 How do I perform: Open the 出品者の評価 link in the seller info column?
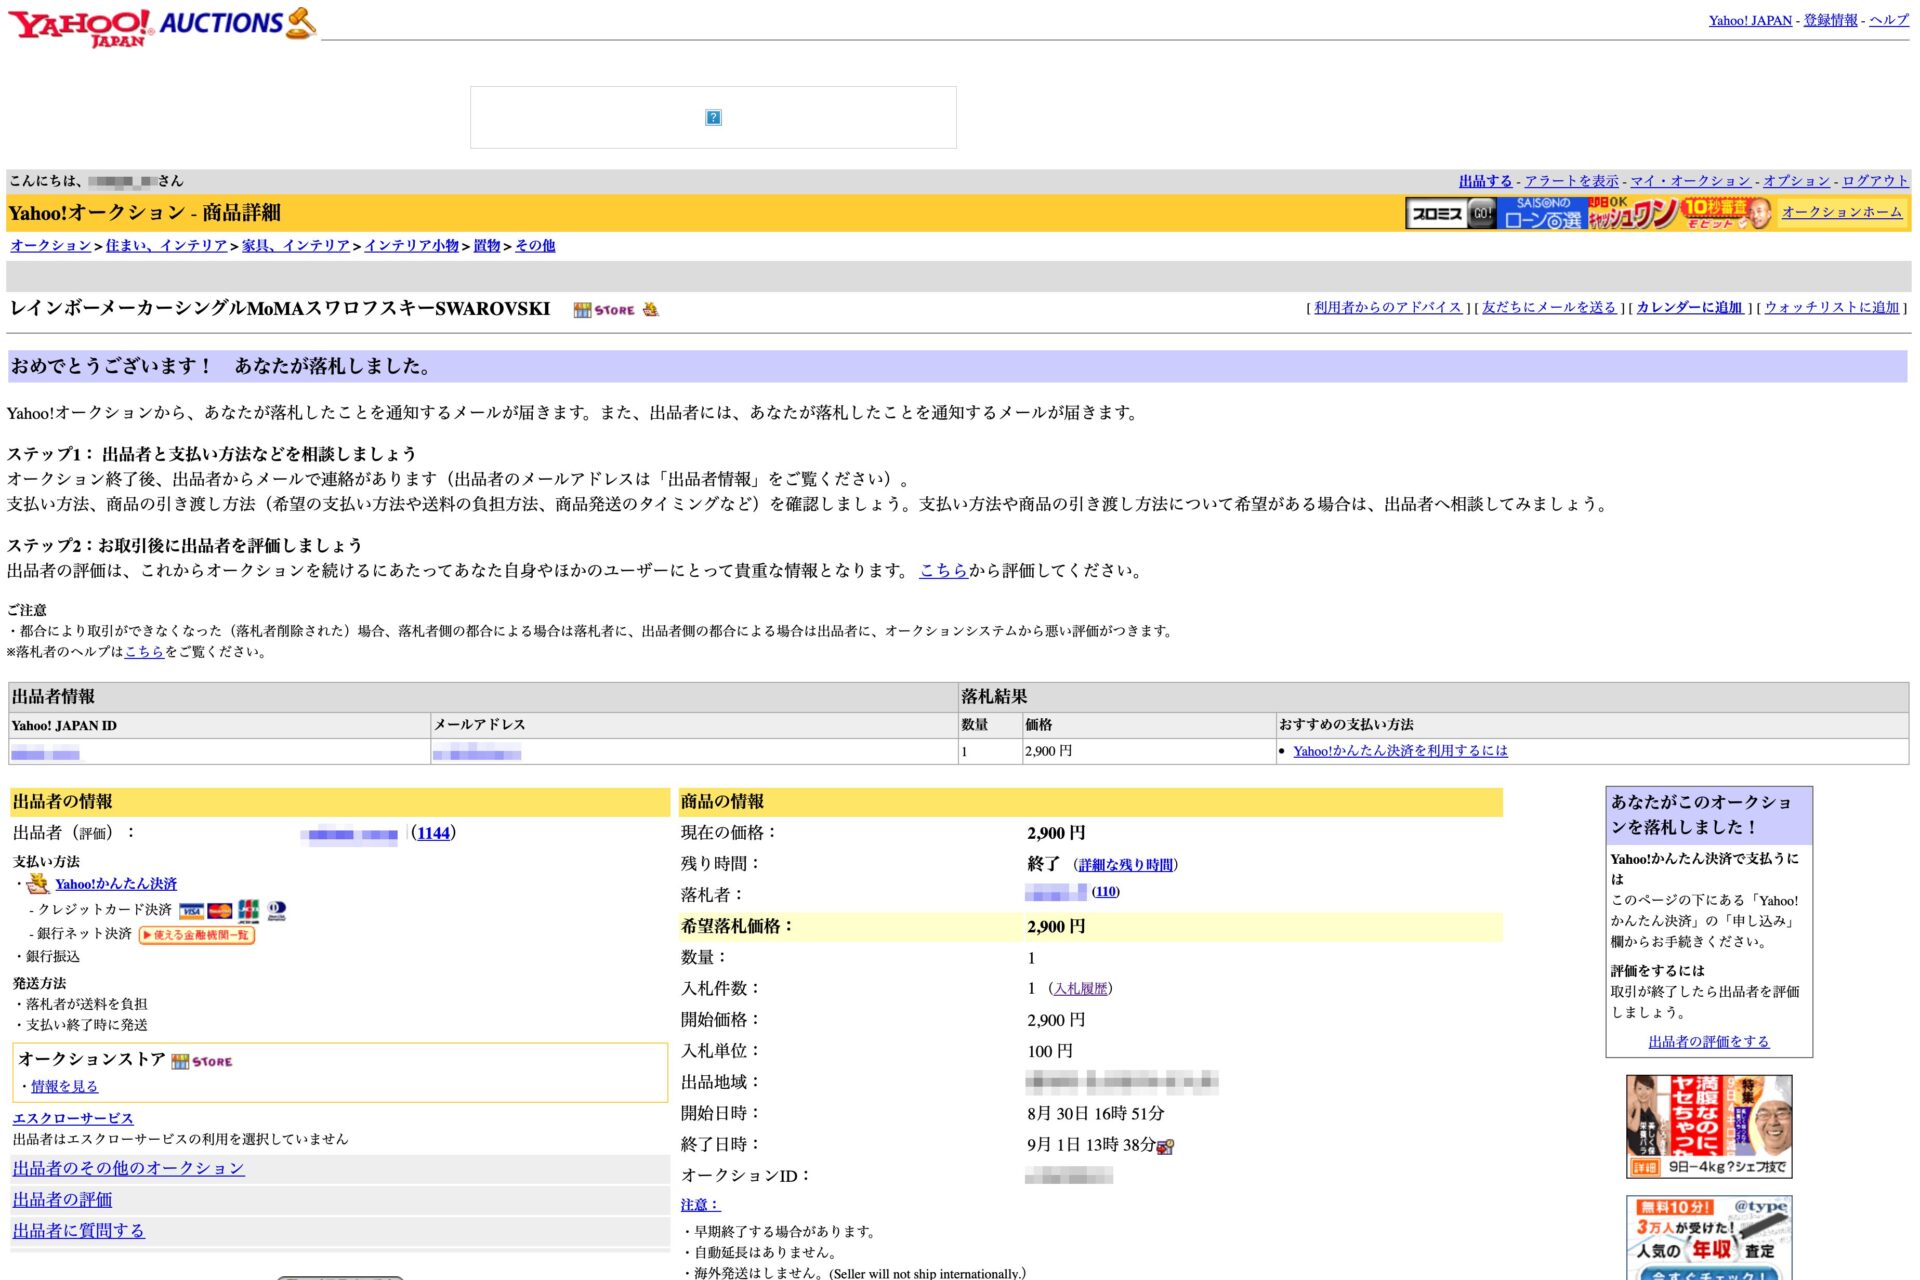coord(62,1199)
